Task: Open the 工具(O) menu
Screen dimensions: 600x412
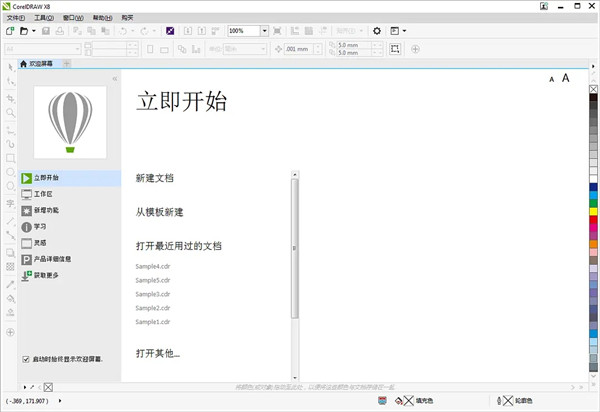Action: click(44, 18)
